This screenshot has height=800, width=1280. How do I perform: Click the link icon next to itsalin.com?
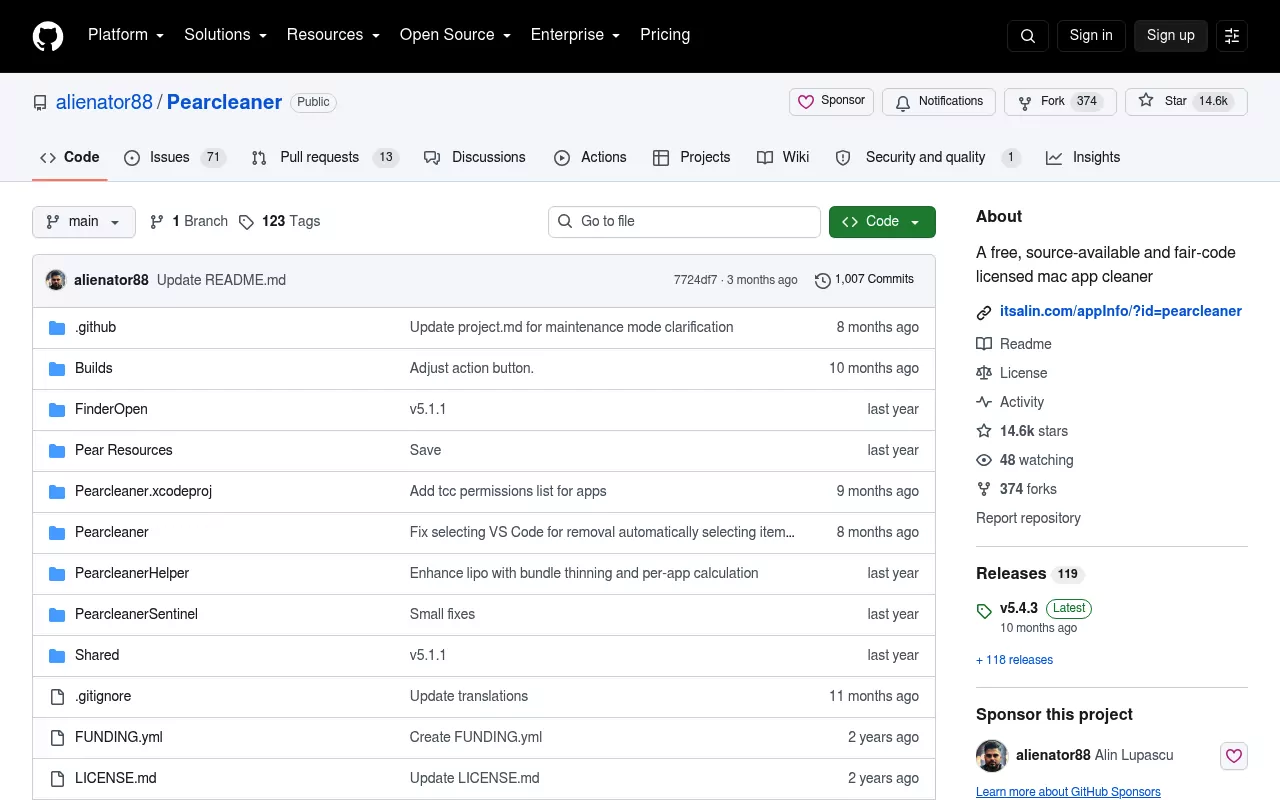click(984, 312)
